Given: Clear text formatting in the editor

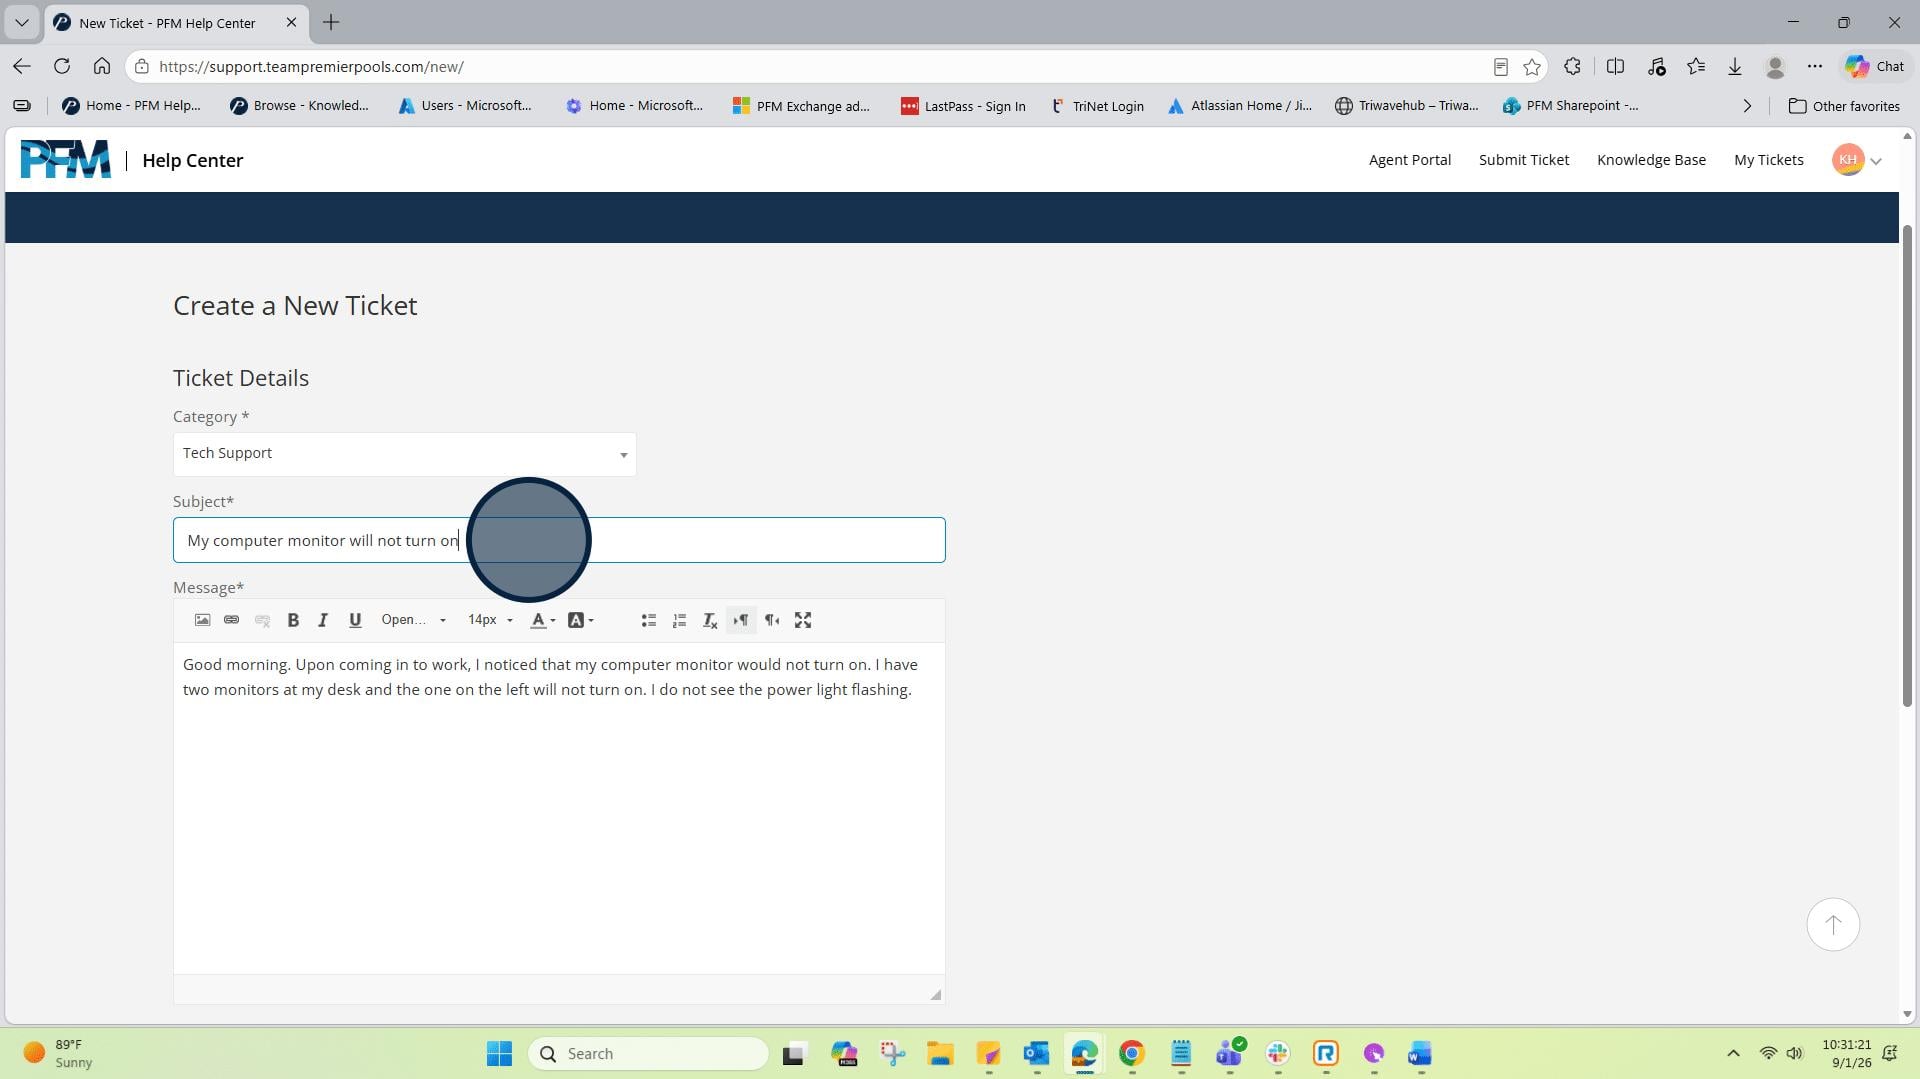Looking at the screenshot, I should coord(710,620).
